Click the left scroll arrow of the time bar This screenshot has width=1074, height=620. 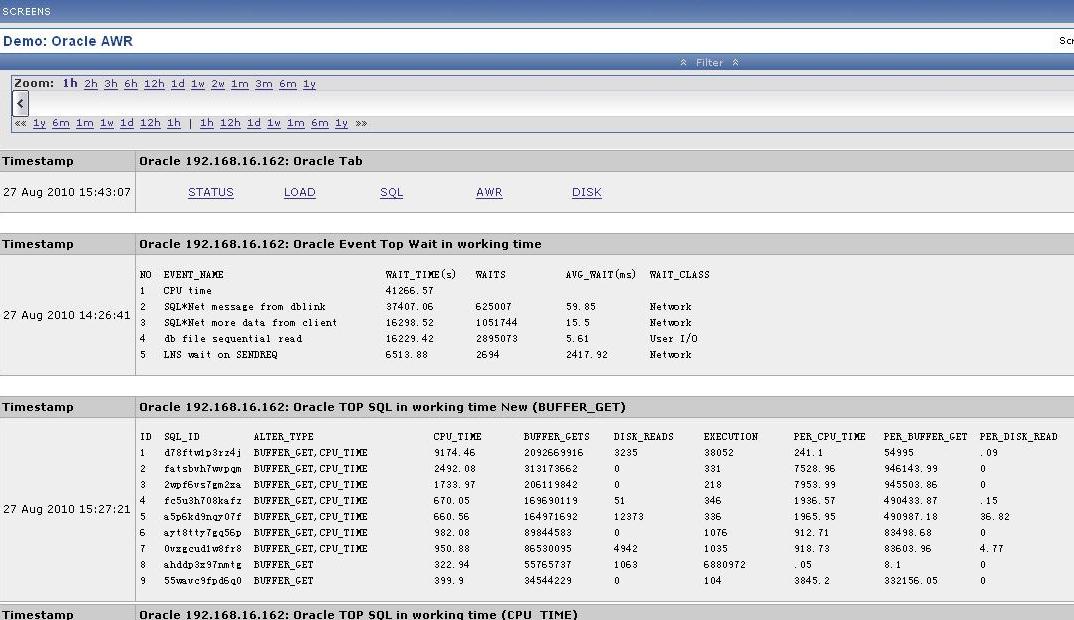(21, 103)
